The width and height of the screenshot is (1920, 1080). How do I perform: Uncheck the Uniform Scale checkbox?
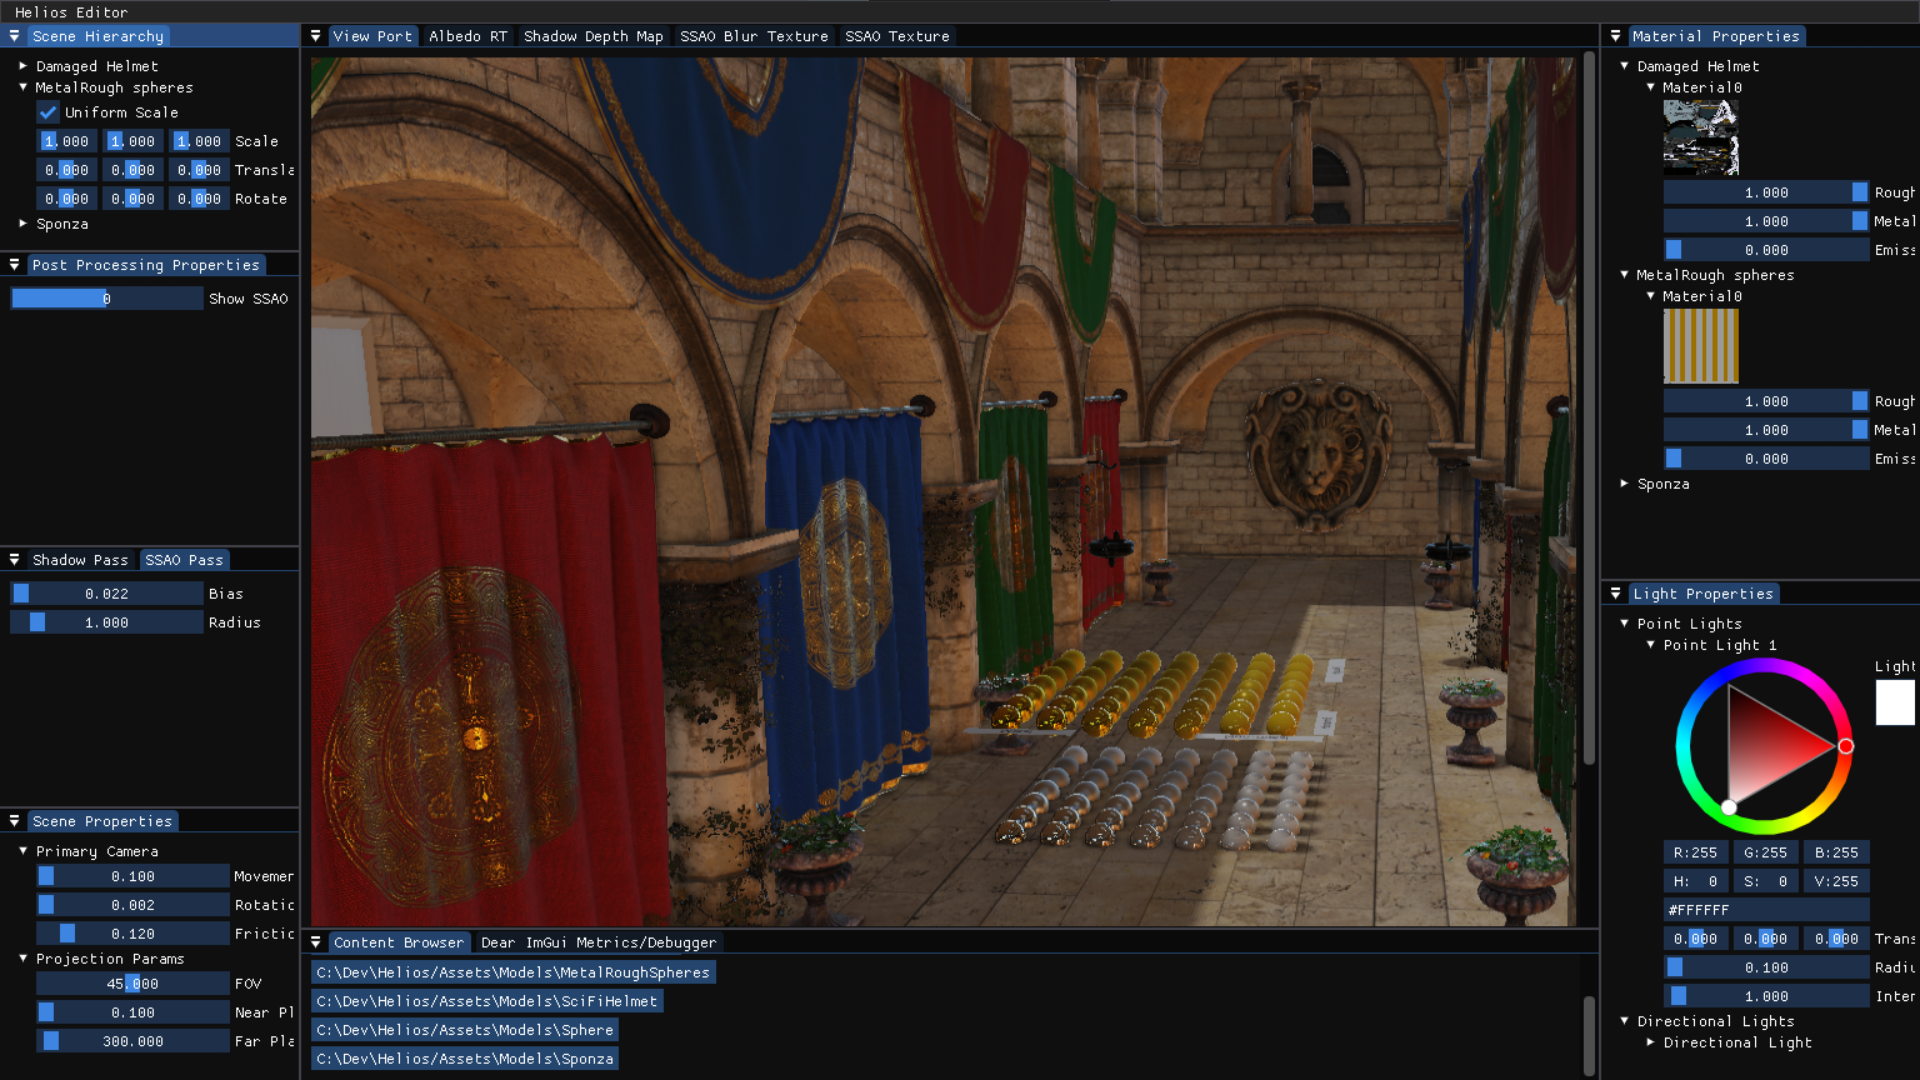(48, 113)
